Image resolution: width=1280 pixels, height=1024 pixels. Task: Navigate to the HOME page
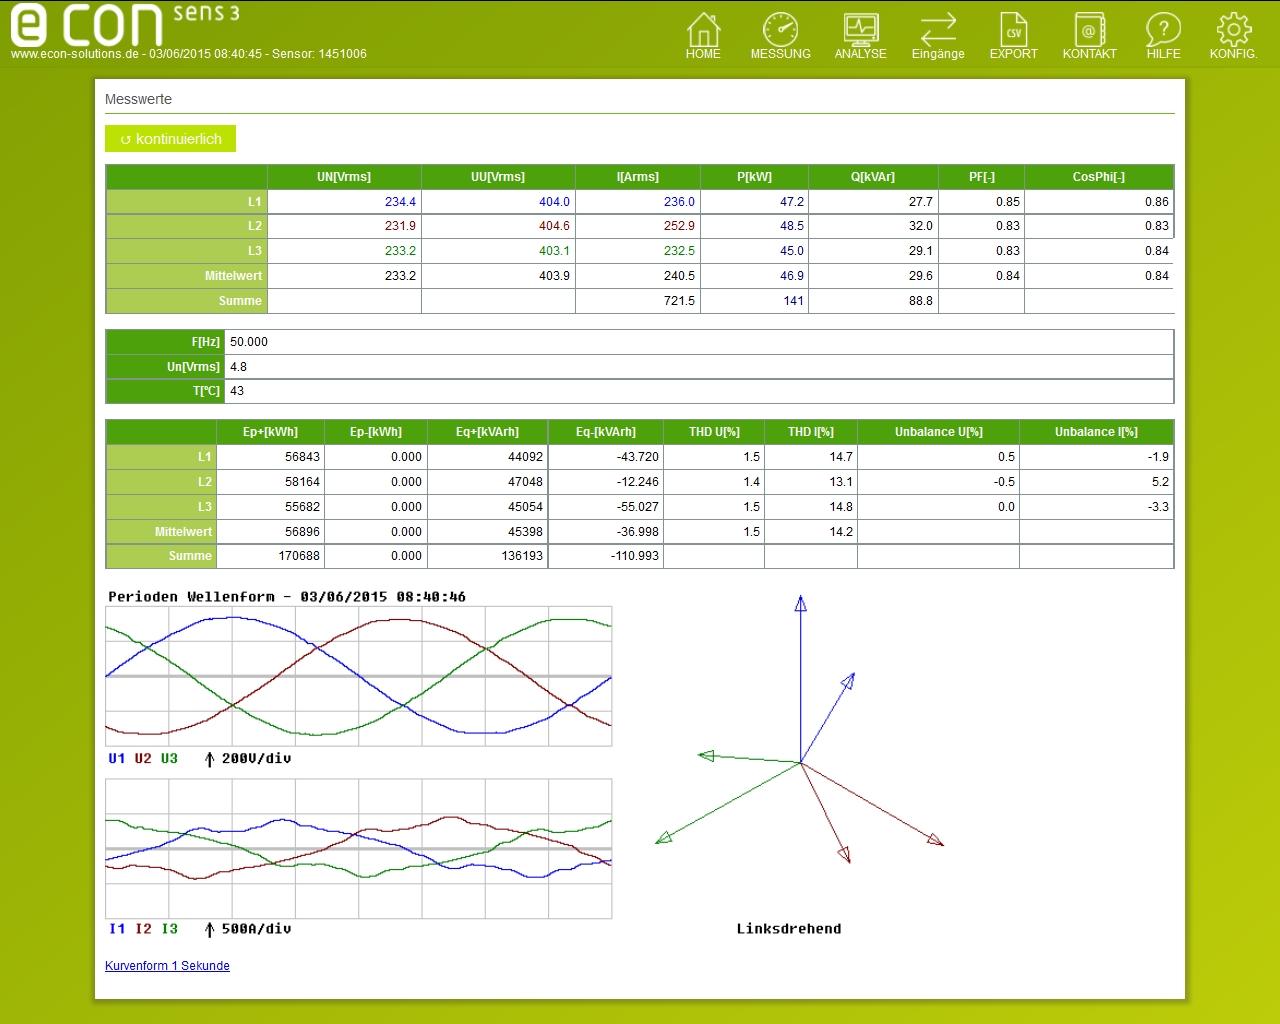point(703,35)
